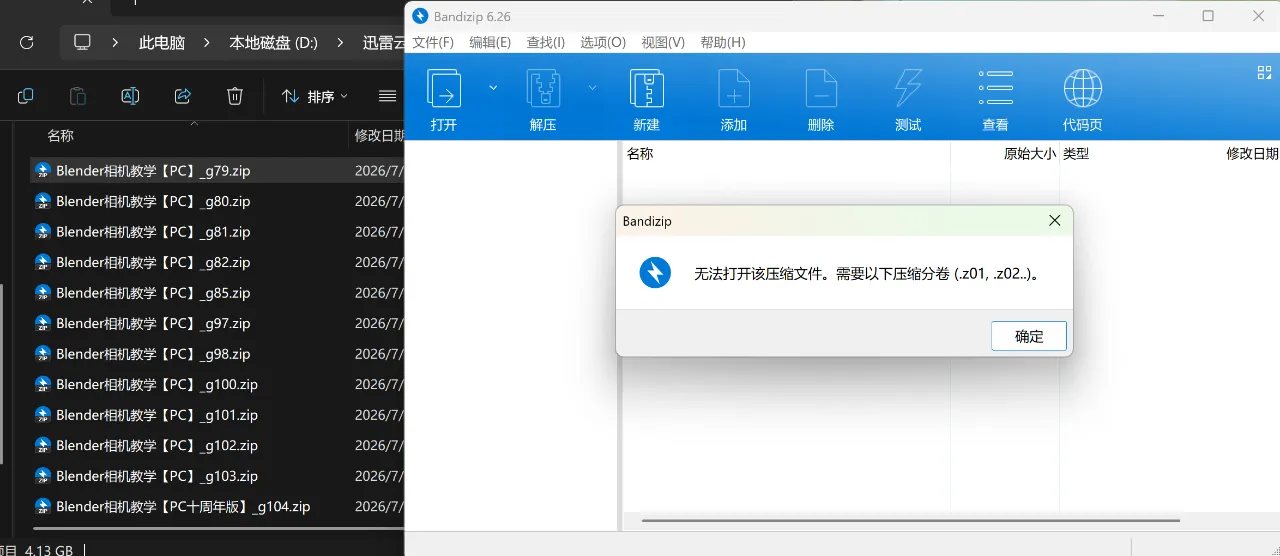Click the 名称 column header in Bandizip
1280x556 pixels.
pyautogui.click(x=640, y=154)
